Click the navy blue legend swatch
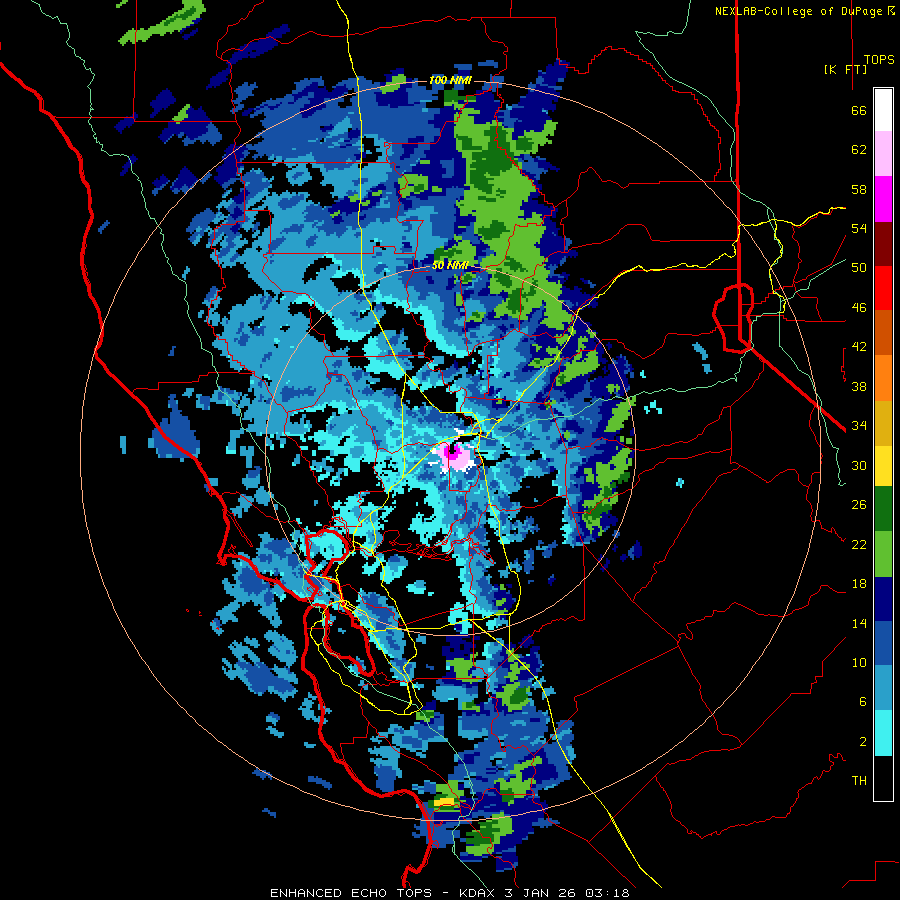Image resolution: width=900 pixels, height=900 pixels. coord(883,599)
